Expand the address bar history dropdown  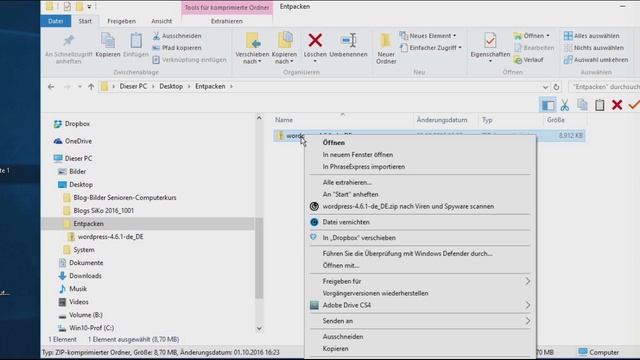click(x=545, y=87)
